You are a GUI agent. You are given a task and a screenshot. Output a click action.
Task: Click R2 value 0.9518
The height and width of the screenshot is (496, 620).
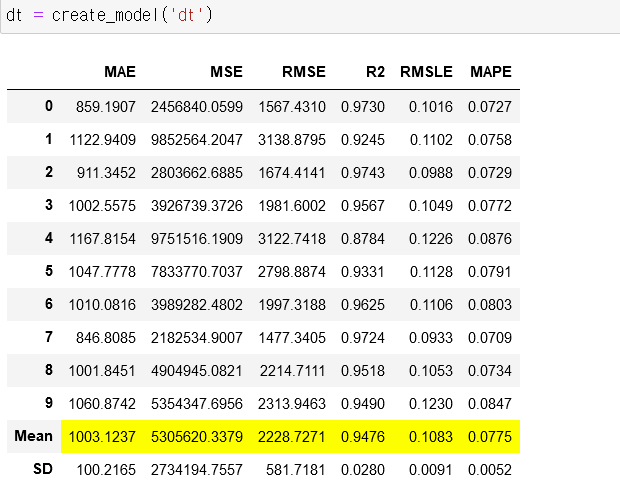363,371
